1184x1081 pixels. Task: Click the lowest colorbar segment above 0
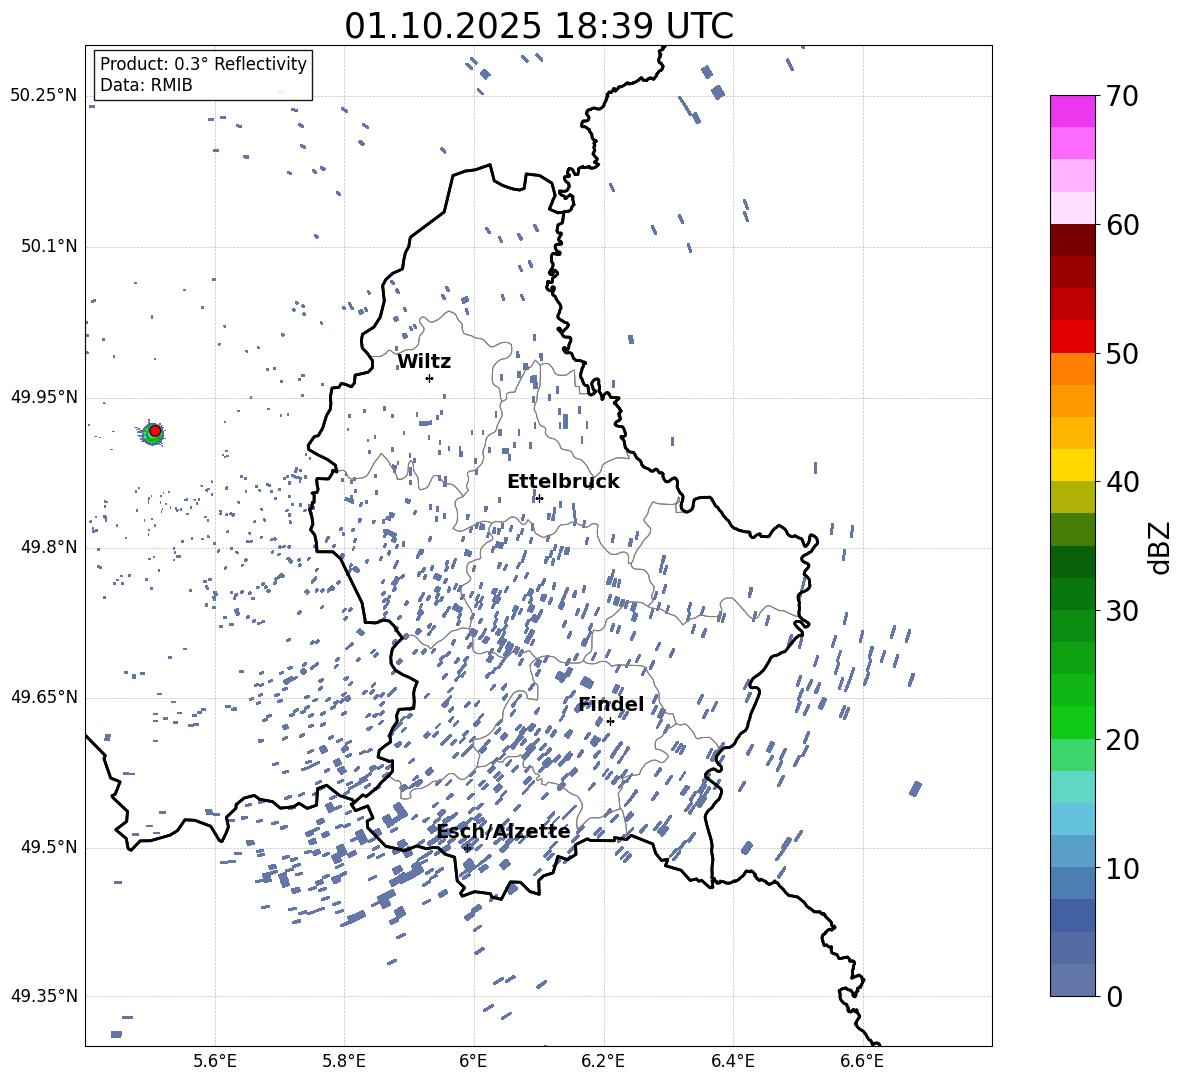[x=1072, y=980]
